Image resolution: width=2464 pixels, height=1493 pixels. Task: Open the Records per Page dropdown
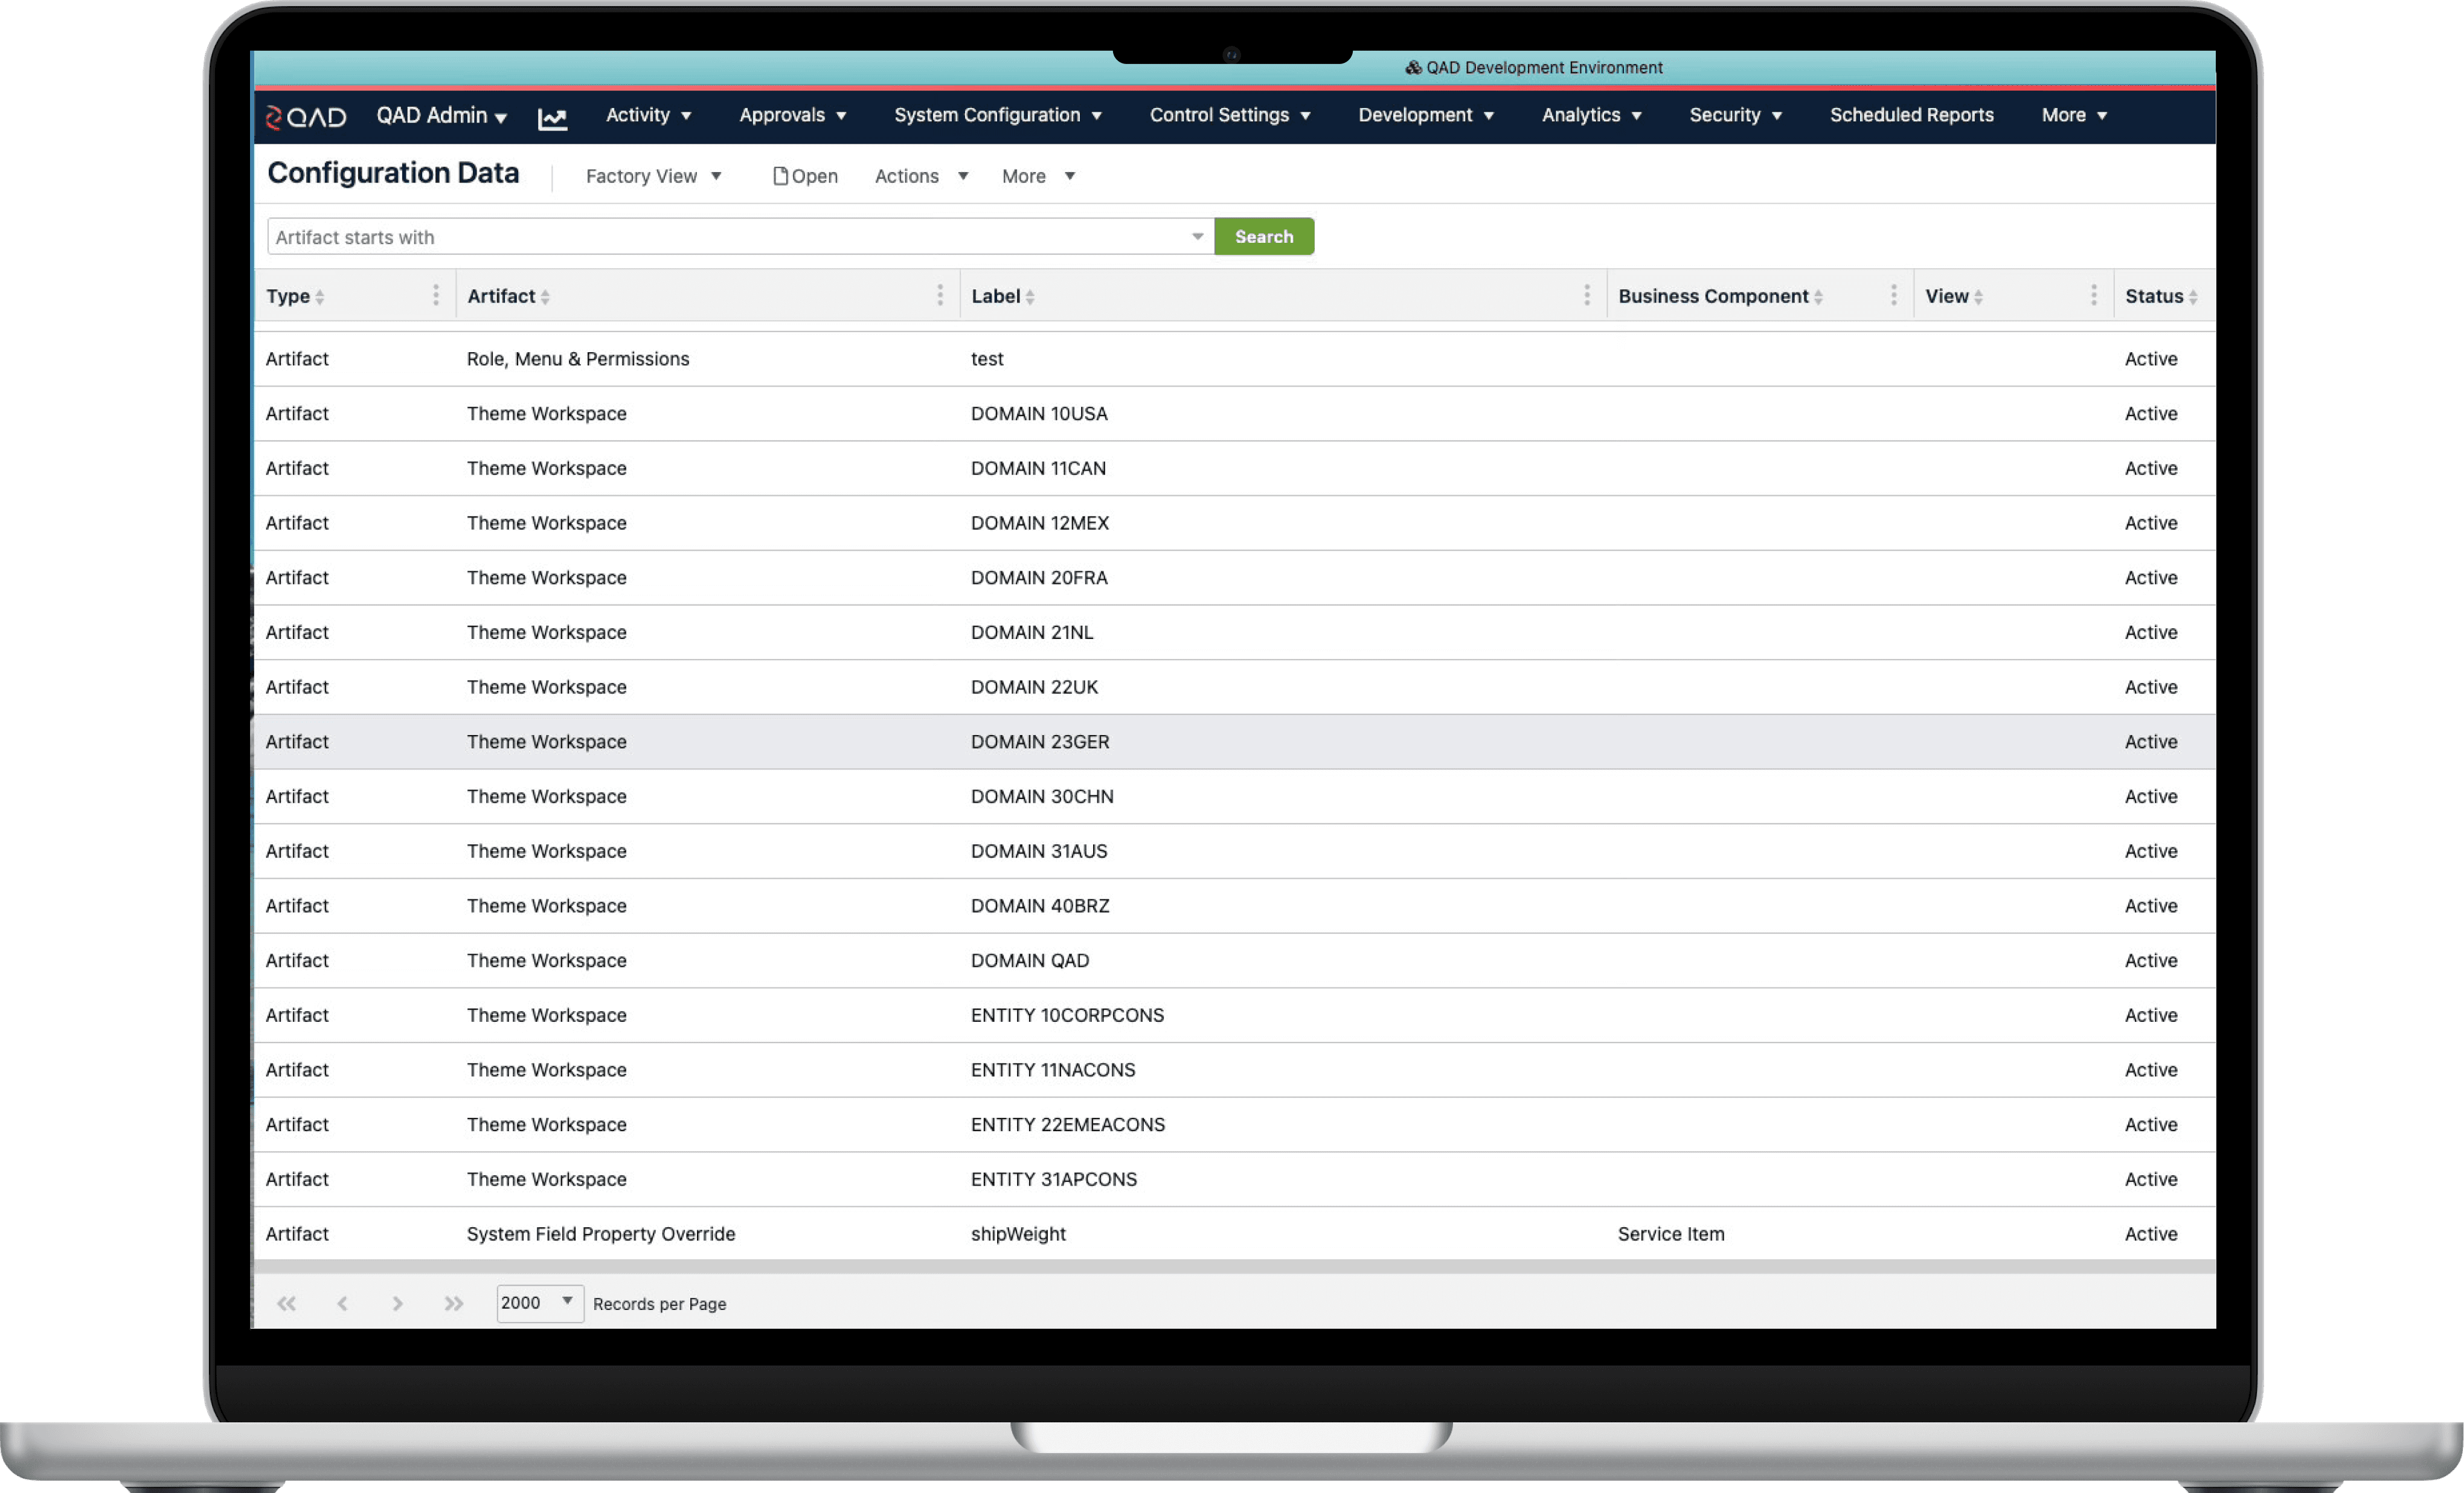point(539,1302)
